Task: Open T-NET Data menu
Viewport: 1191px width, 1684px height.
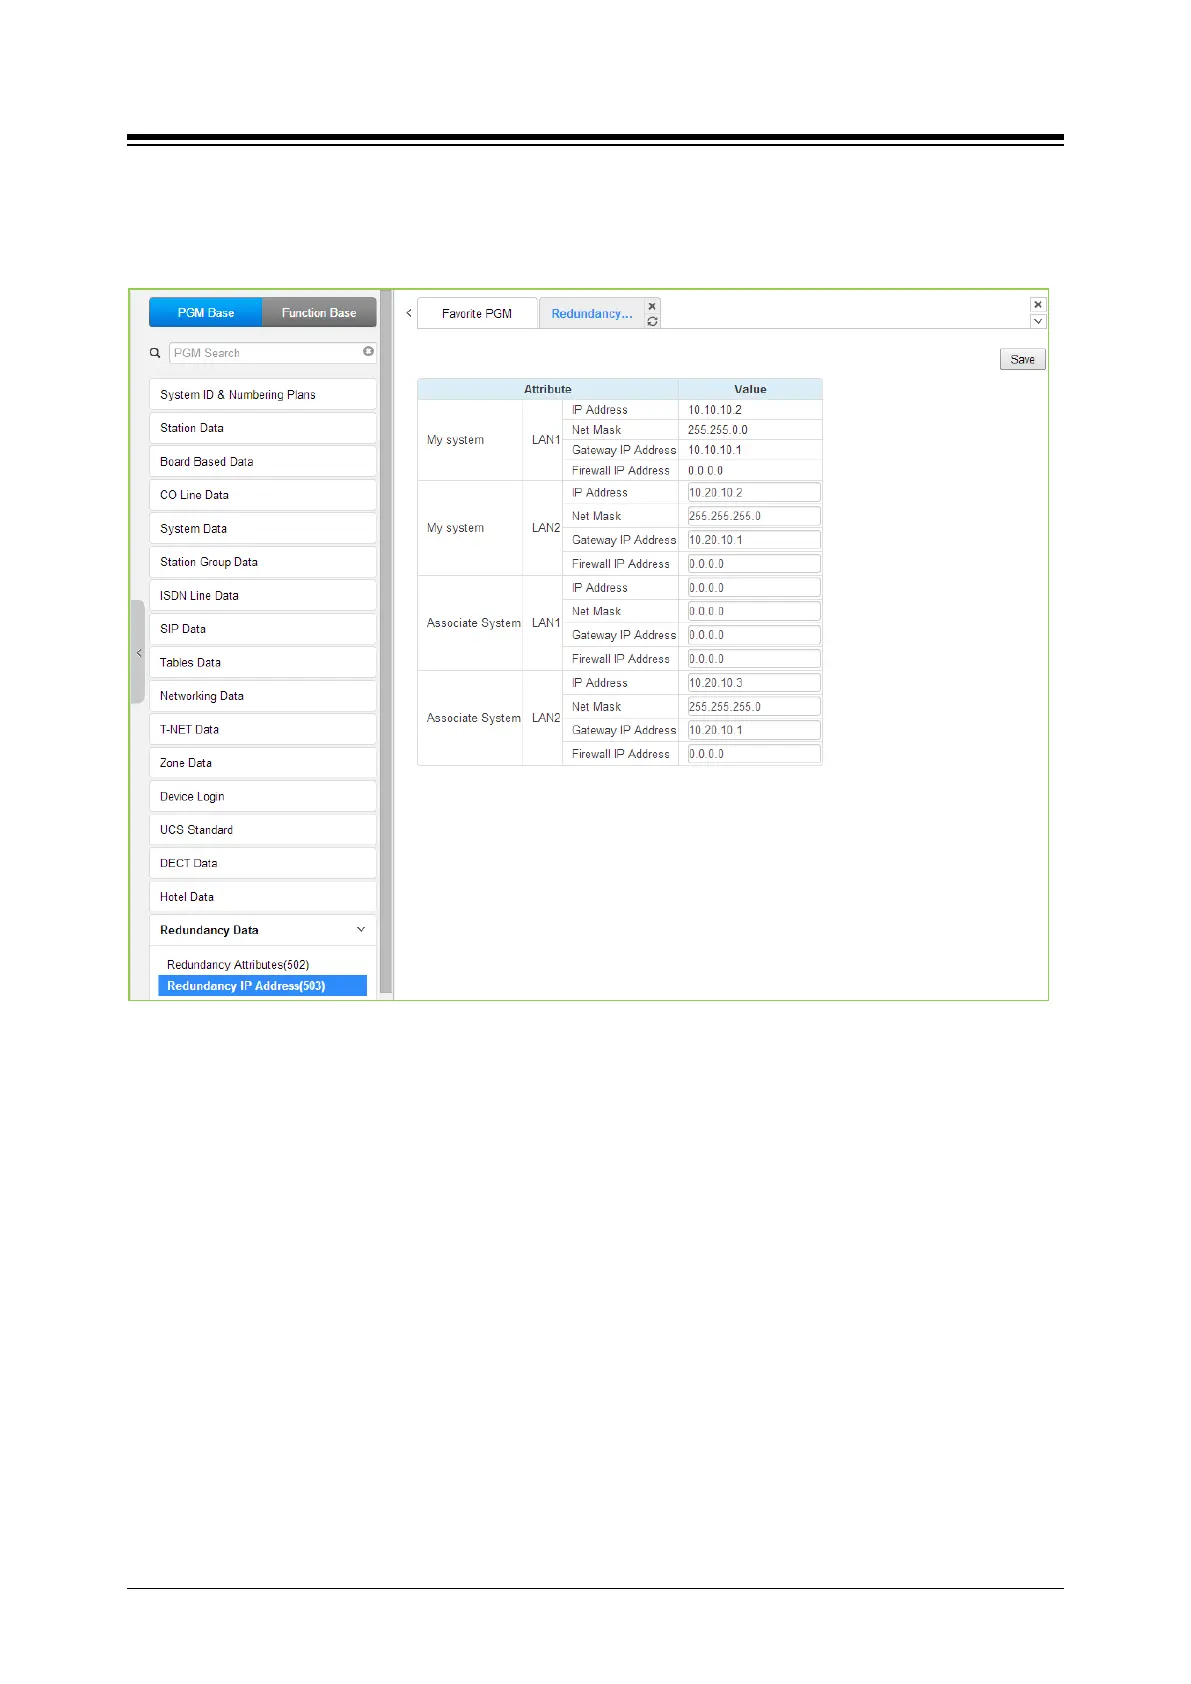Action: [x=263, y=730]
